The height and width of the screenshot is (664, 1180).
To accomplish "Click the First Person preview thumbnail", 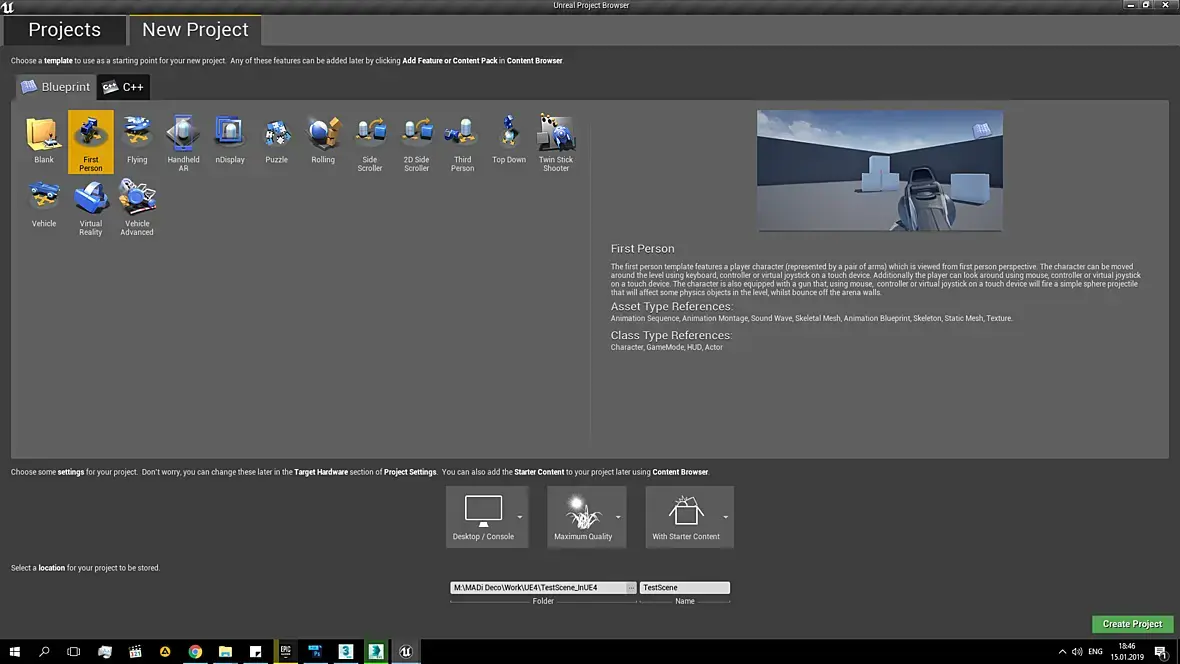I will pos(880,171).
